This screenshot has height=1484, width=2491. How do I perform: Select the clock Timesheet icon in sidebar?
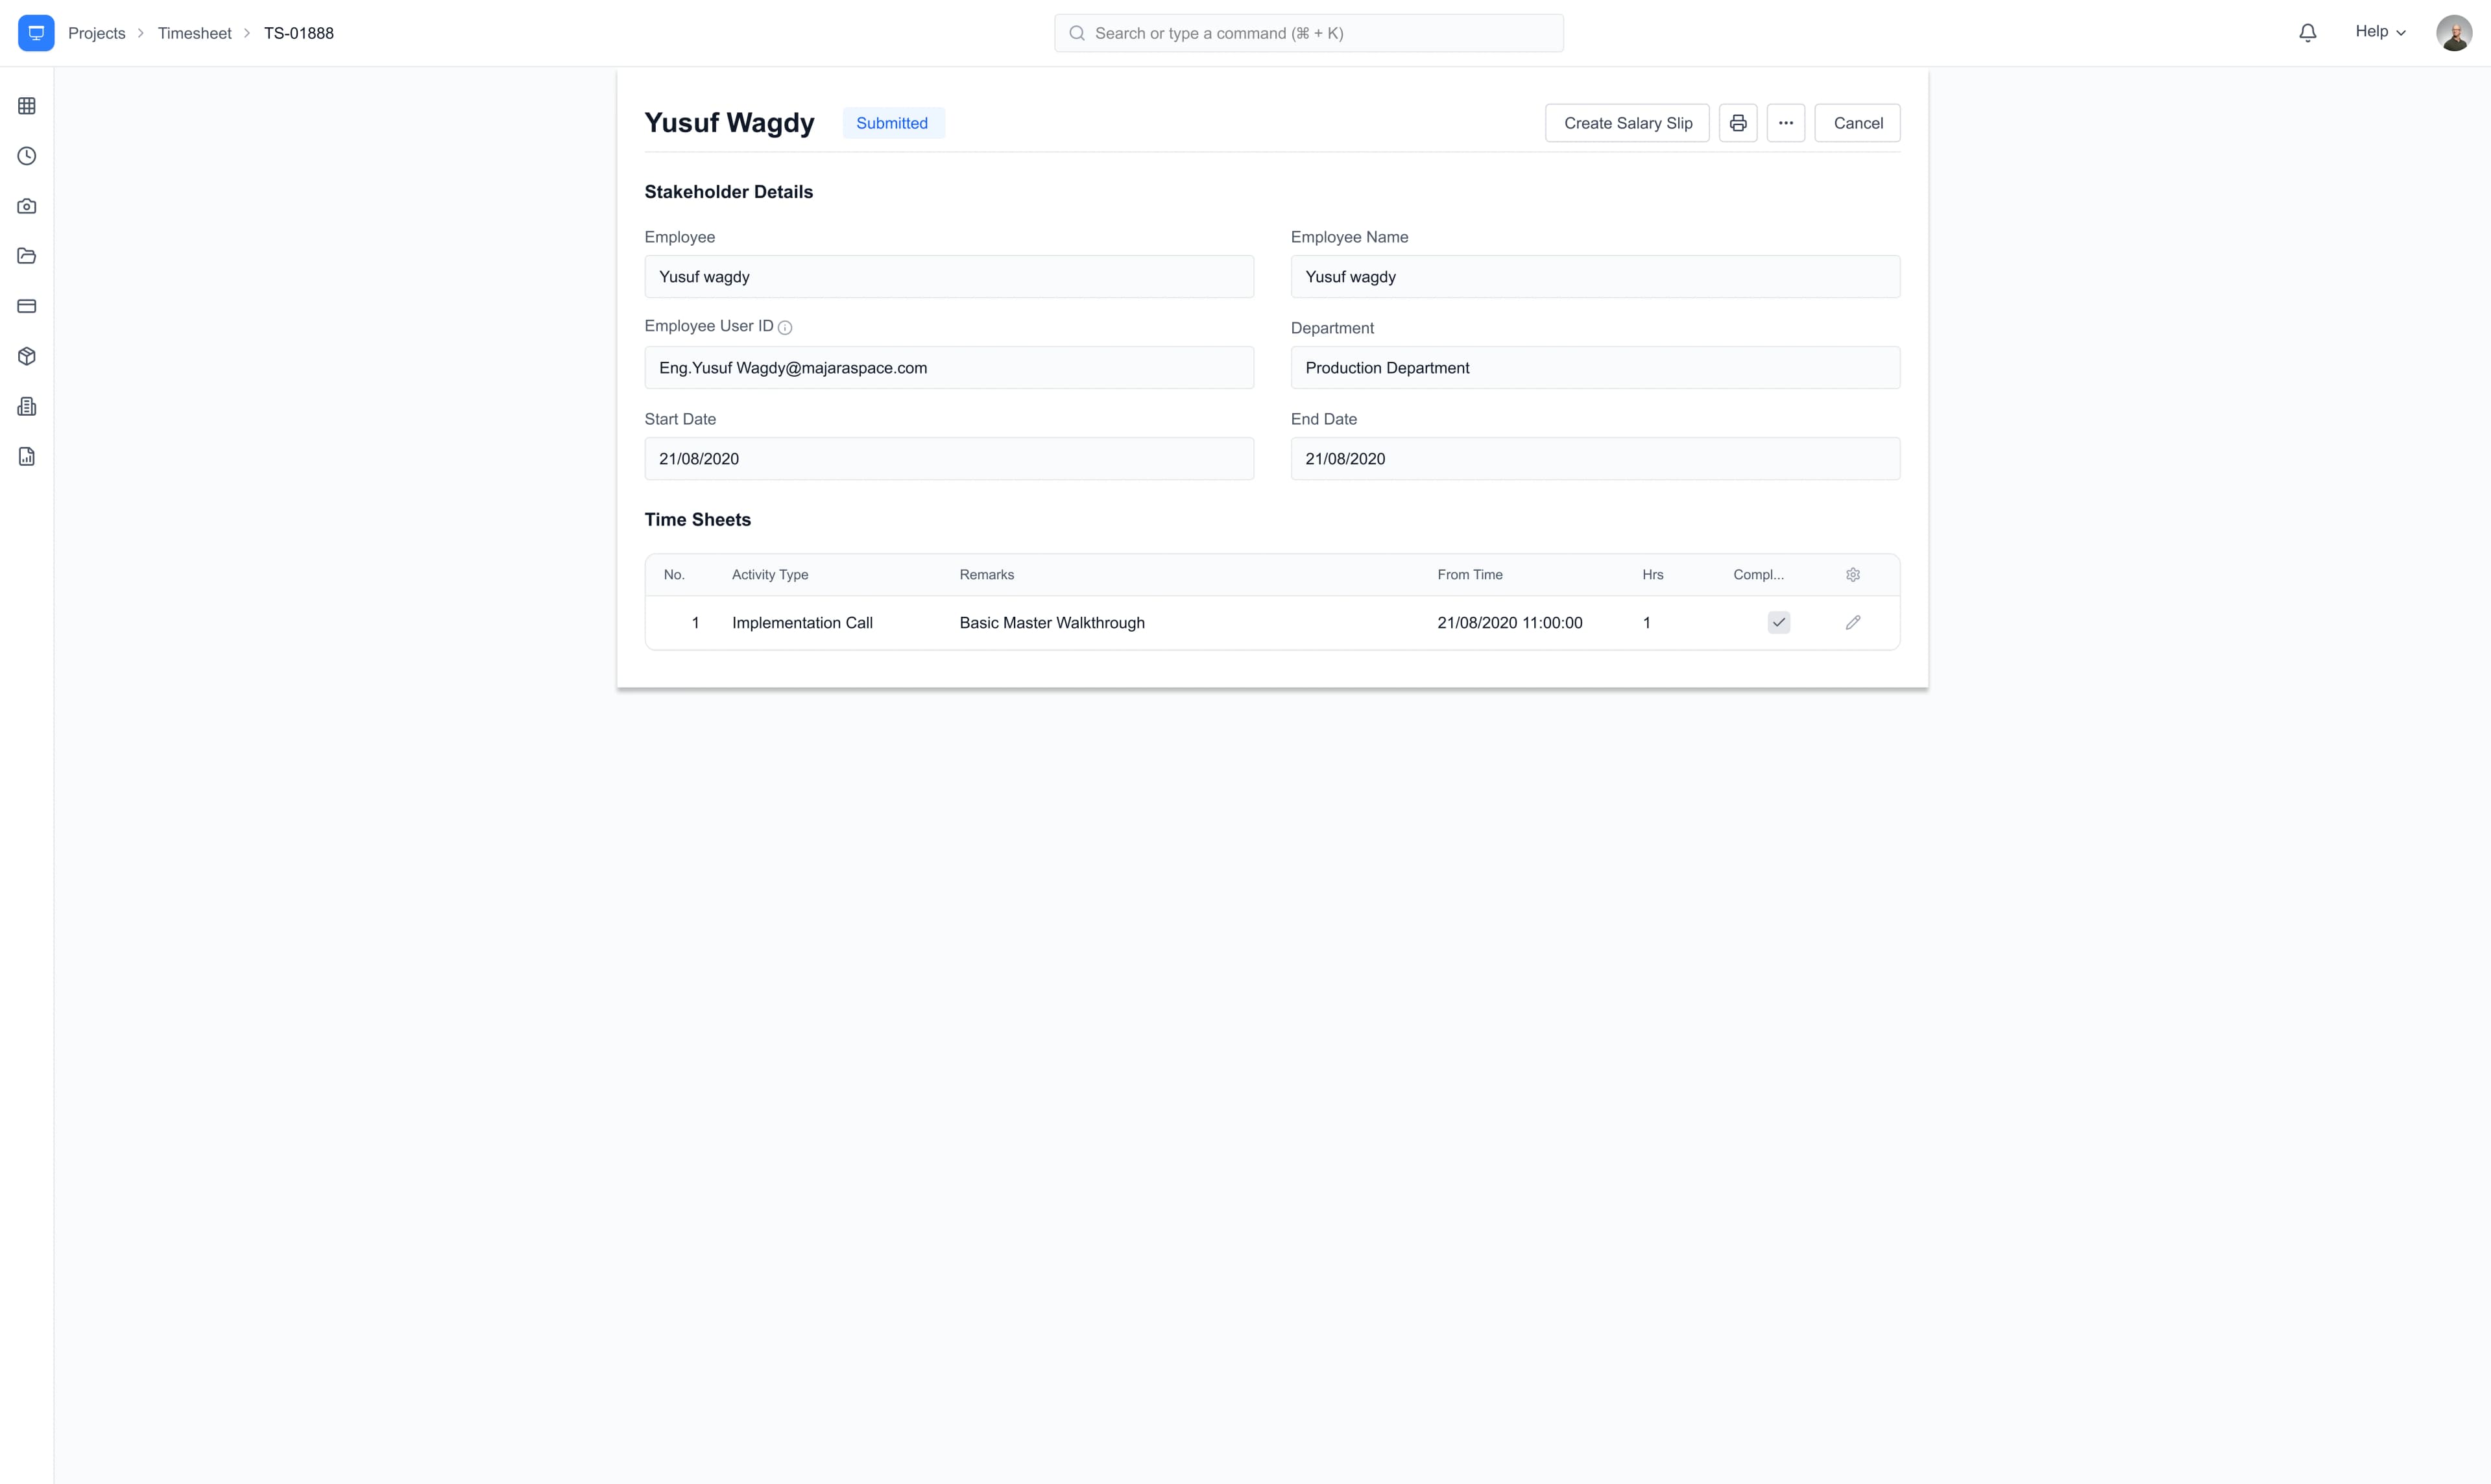26,156
